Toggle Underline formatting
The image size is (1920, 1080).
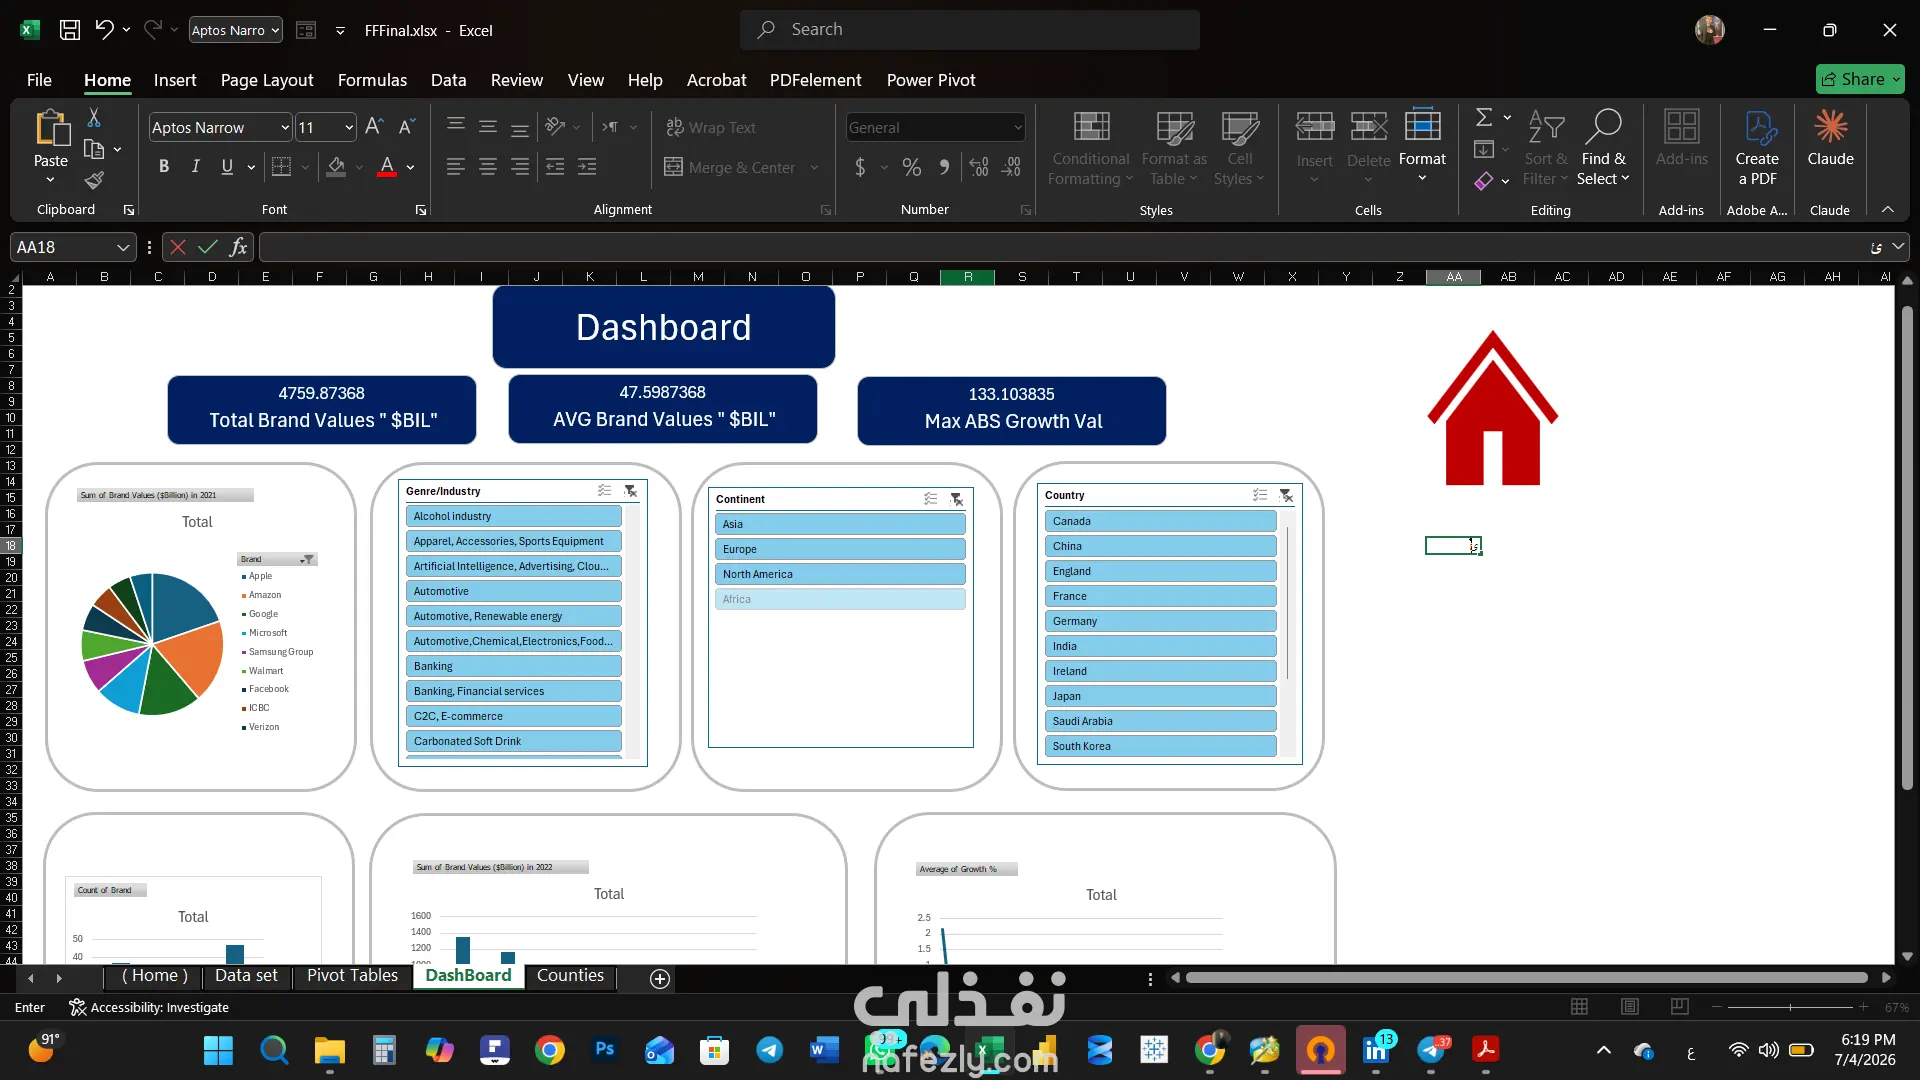(x=227, y=167)
